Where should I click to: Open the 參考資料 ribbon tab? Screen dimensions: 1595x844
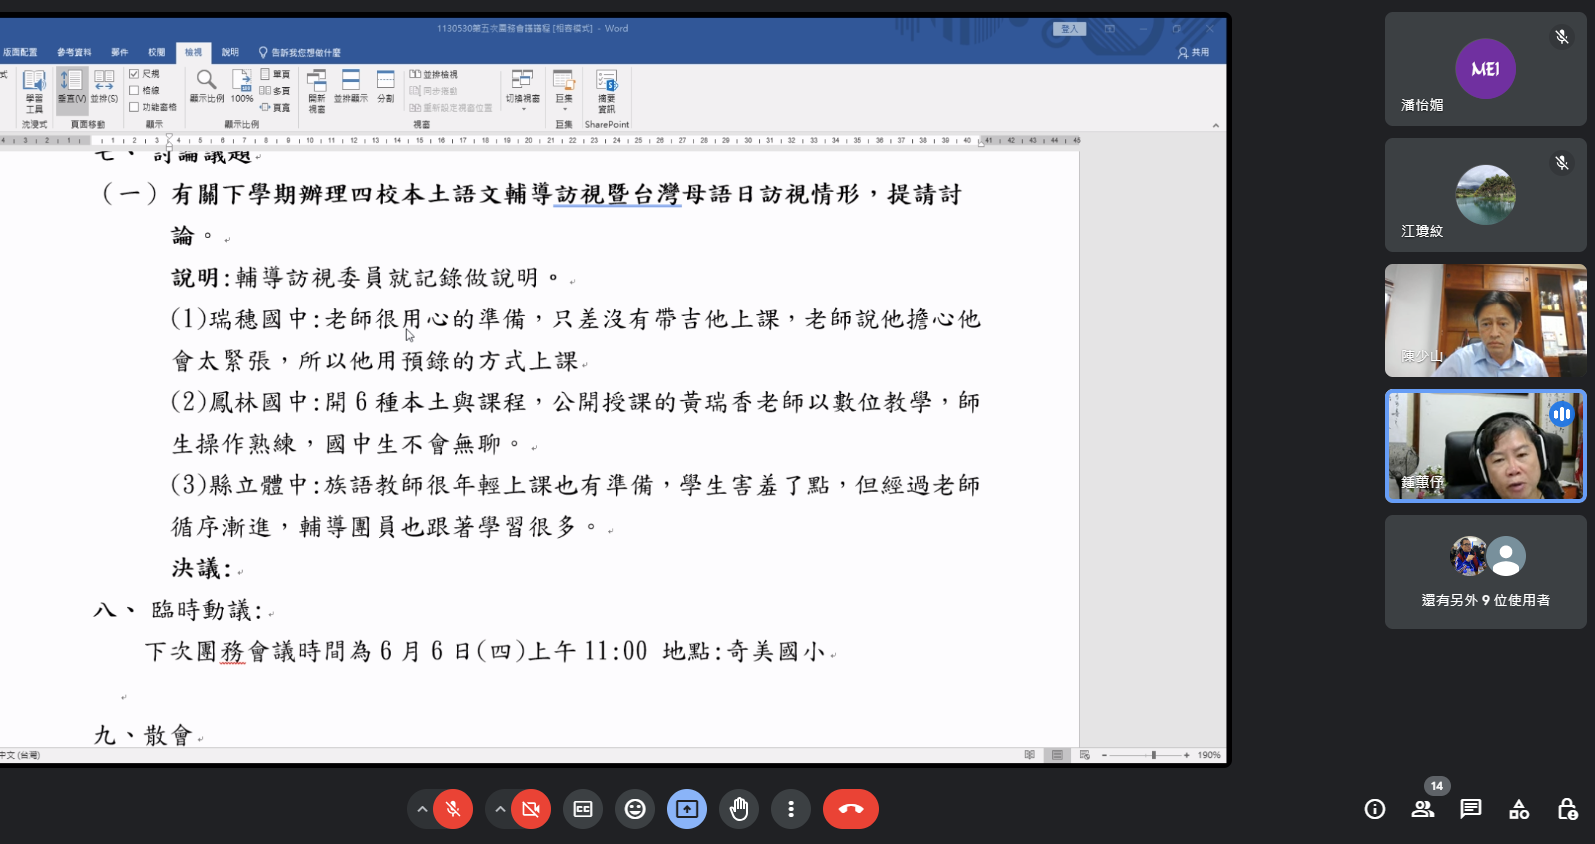pos(74,52)
